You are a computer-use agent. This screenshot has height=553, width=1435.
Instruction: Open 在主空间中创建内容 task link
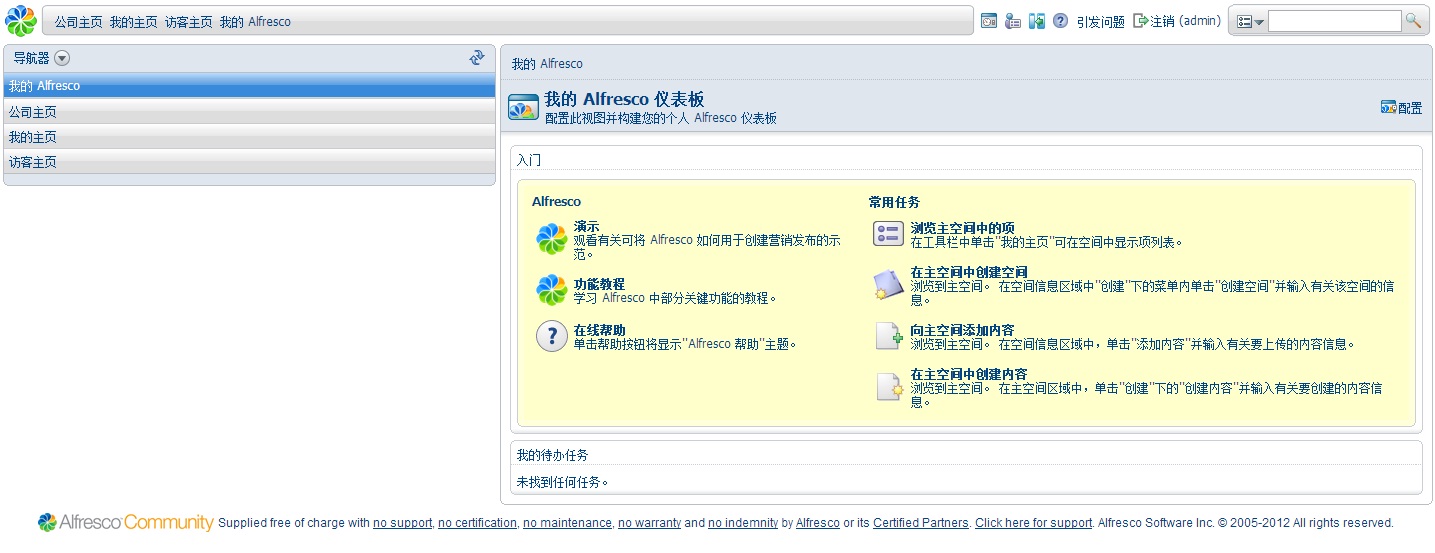point(969,374)
